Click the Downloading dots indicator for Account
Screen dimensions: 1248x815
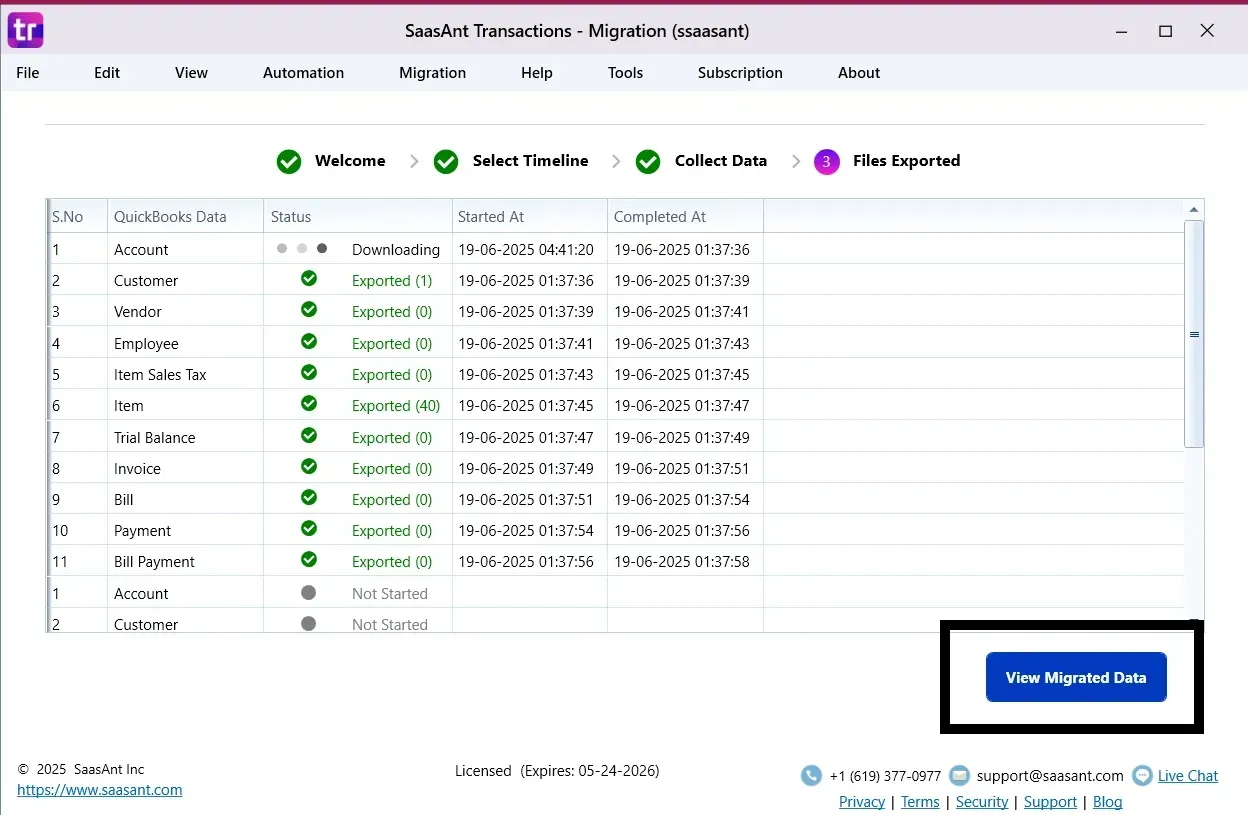point(302,249)
